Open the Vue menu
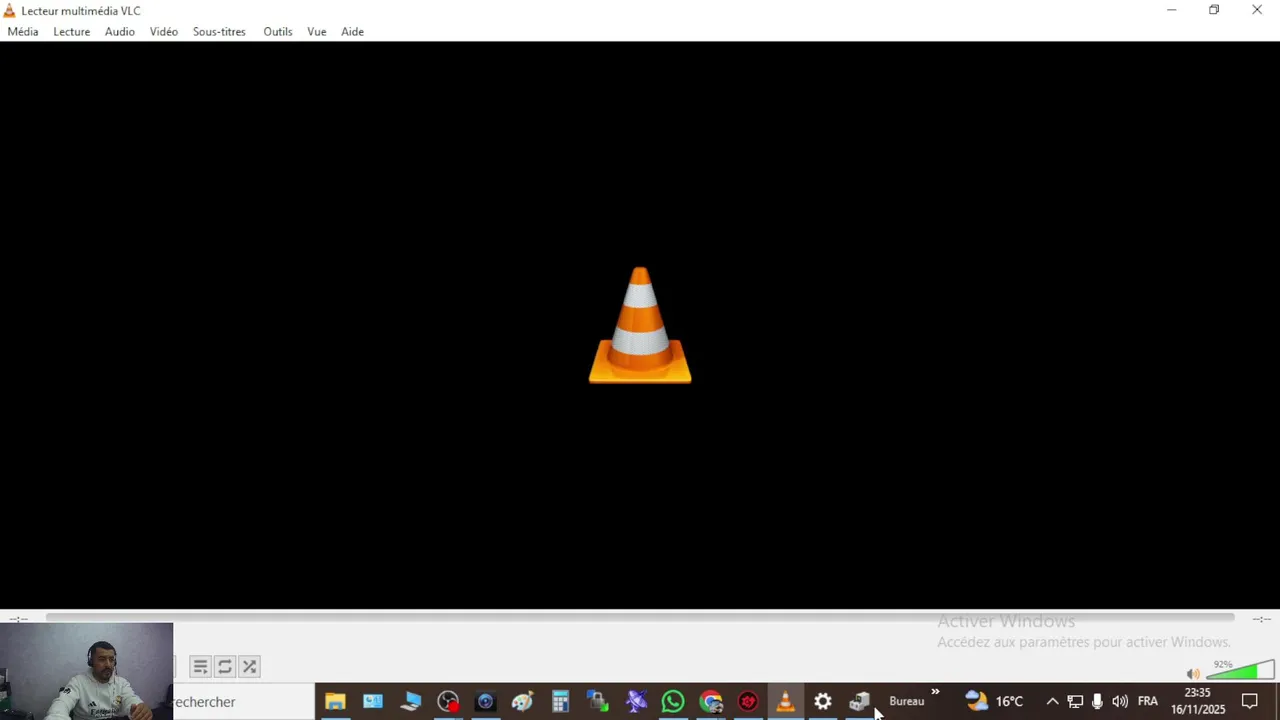 (317, 32)
